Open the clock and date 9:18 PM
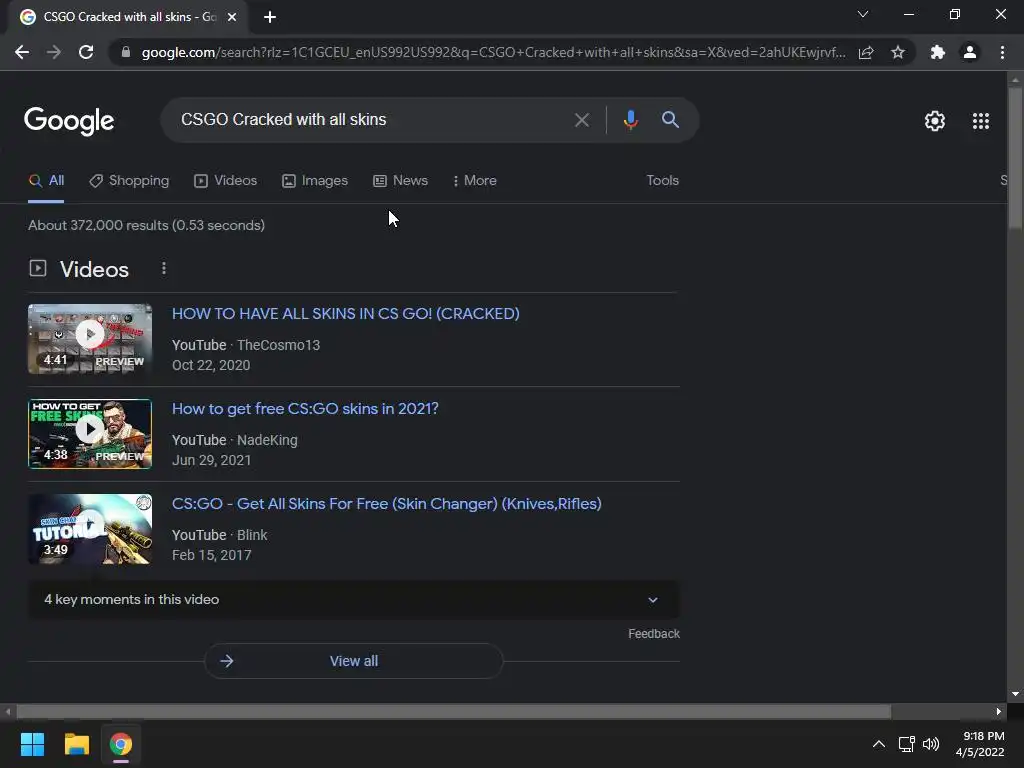 [x=980, y=744]
